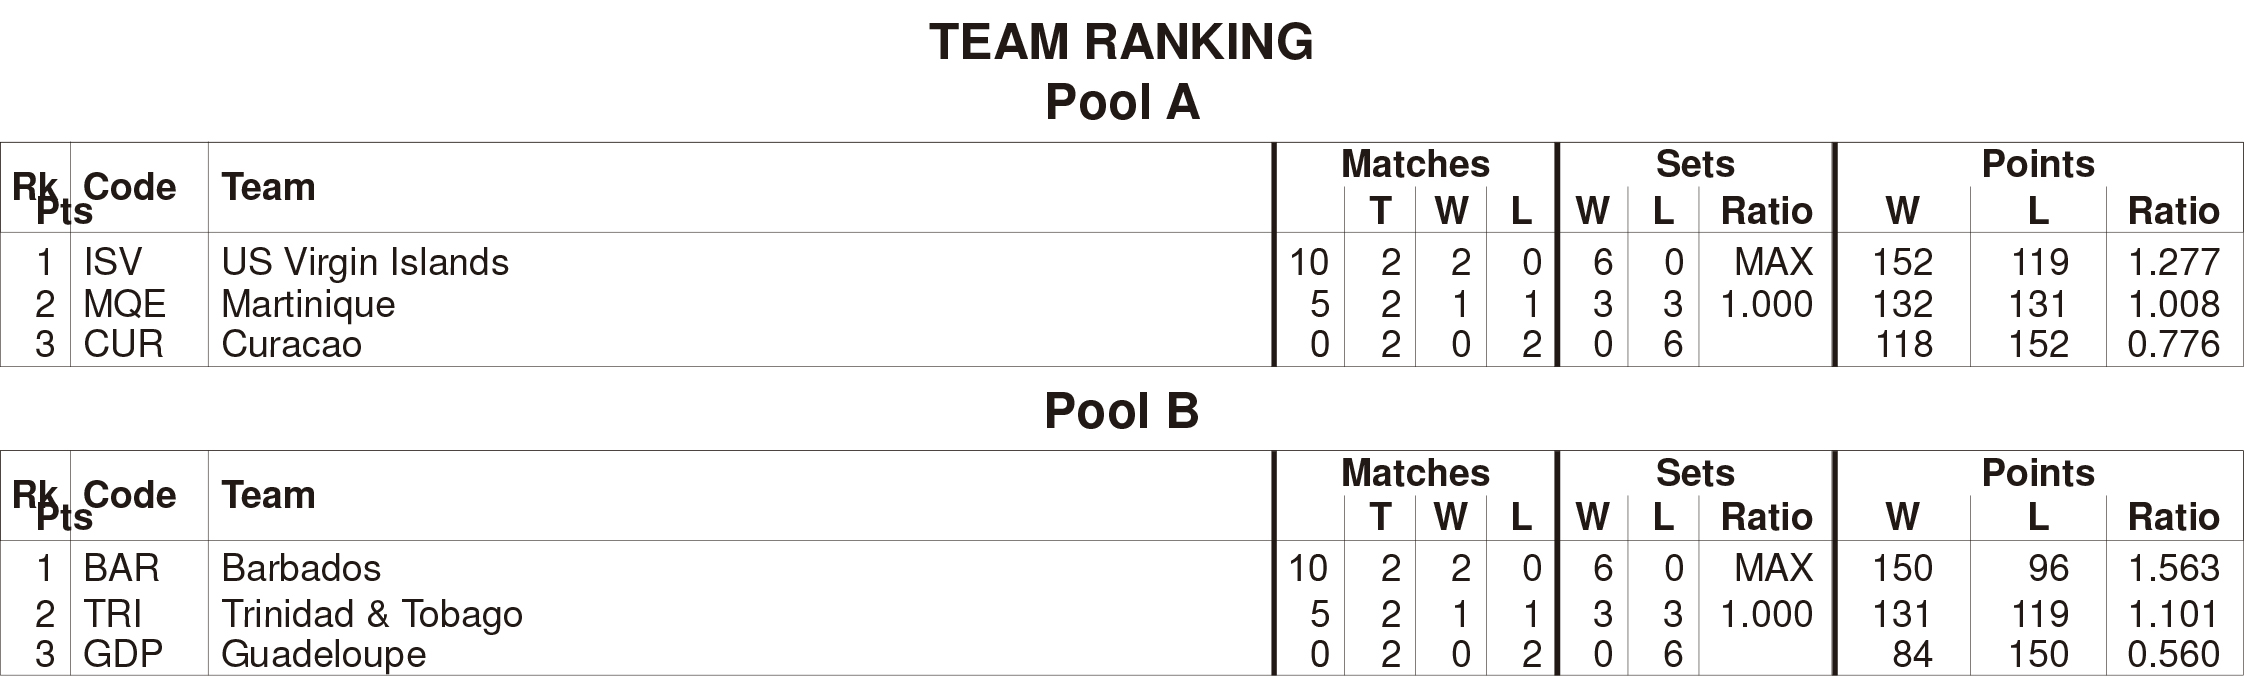This screenshot has width=2244, height=676.
Task: Click Pool B Sets column header
Action: point(1695,473)
